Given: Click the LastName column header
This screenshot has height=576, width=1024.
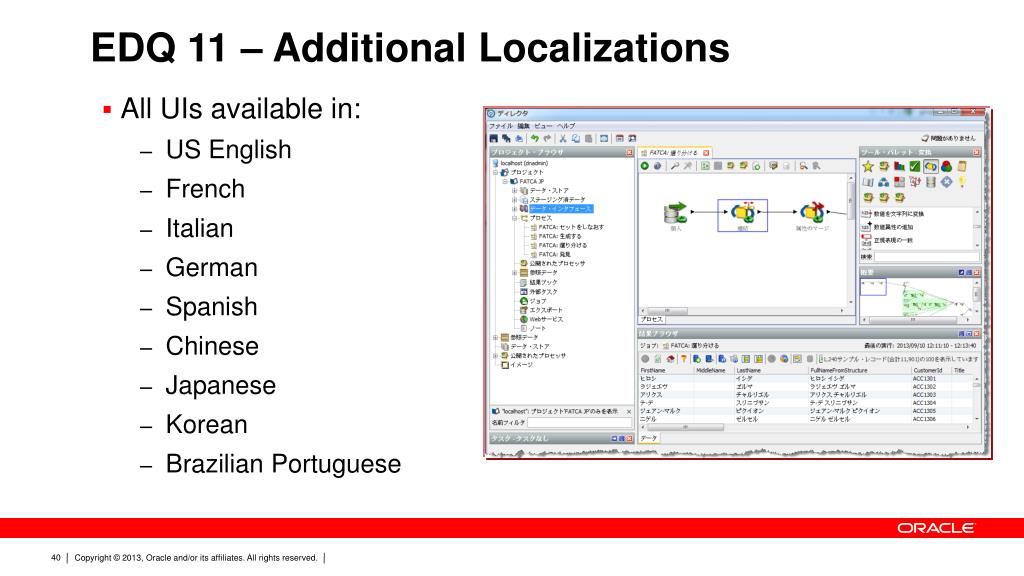Looking at the screenshot, I should (x=771, y=370).
